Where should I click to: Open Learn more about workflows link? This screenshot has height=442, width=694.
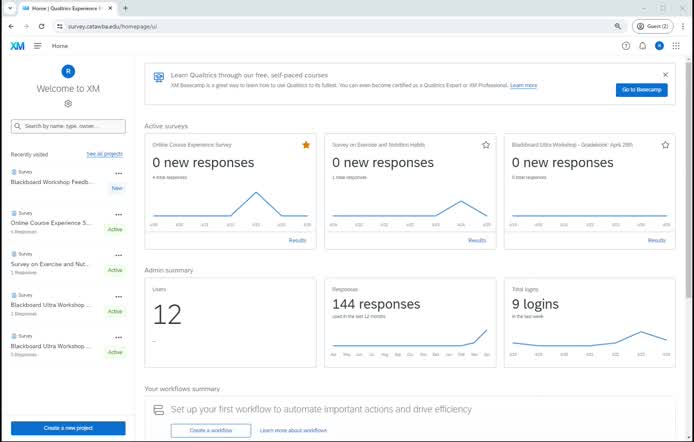[293, 430]
